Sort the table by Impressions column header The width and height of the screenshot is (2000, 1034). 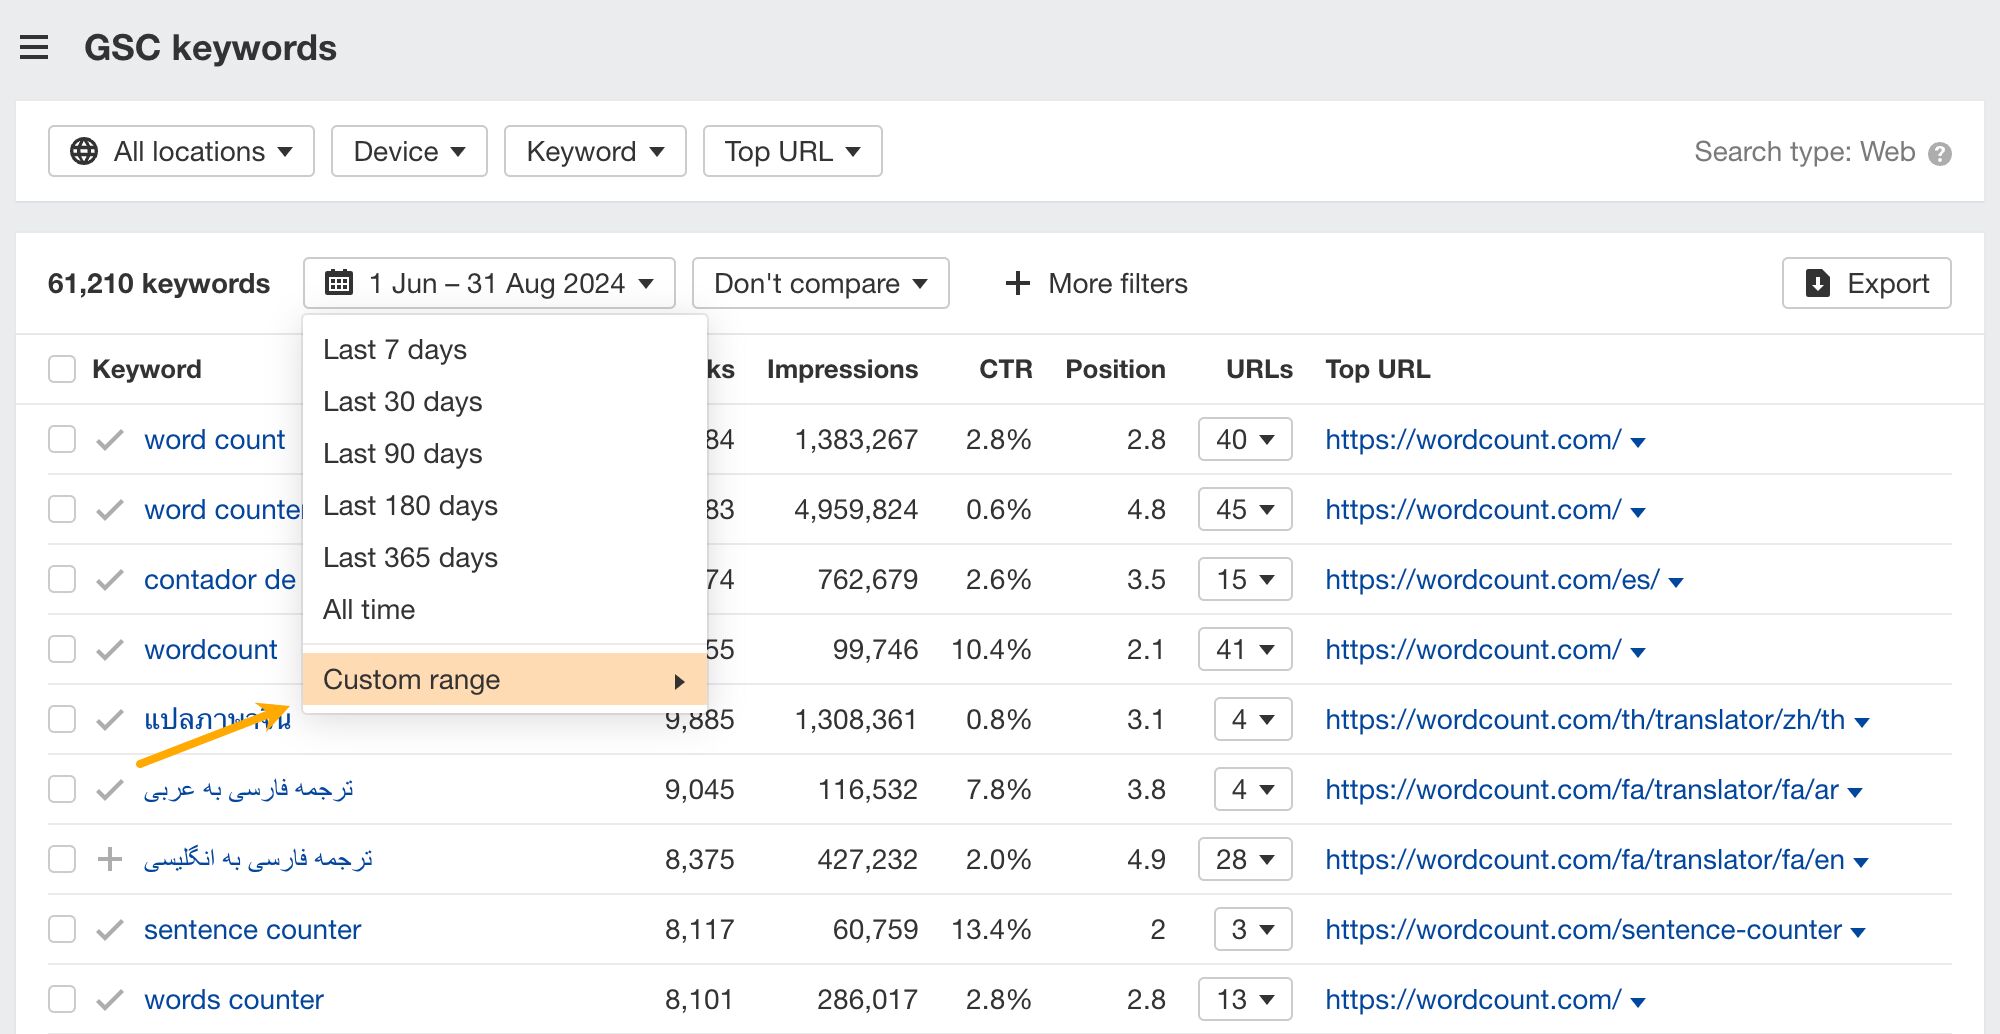[842, 369]
